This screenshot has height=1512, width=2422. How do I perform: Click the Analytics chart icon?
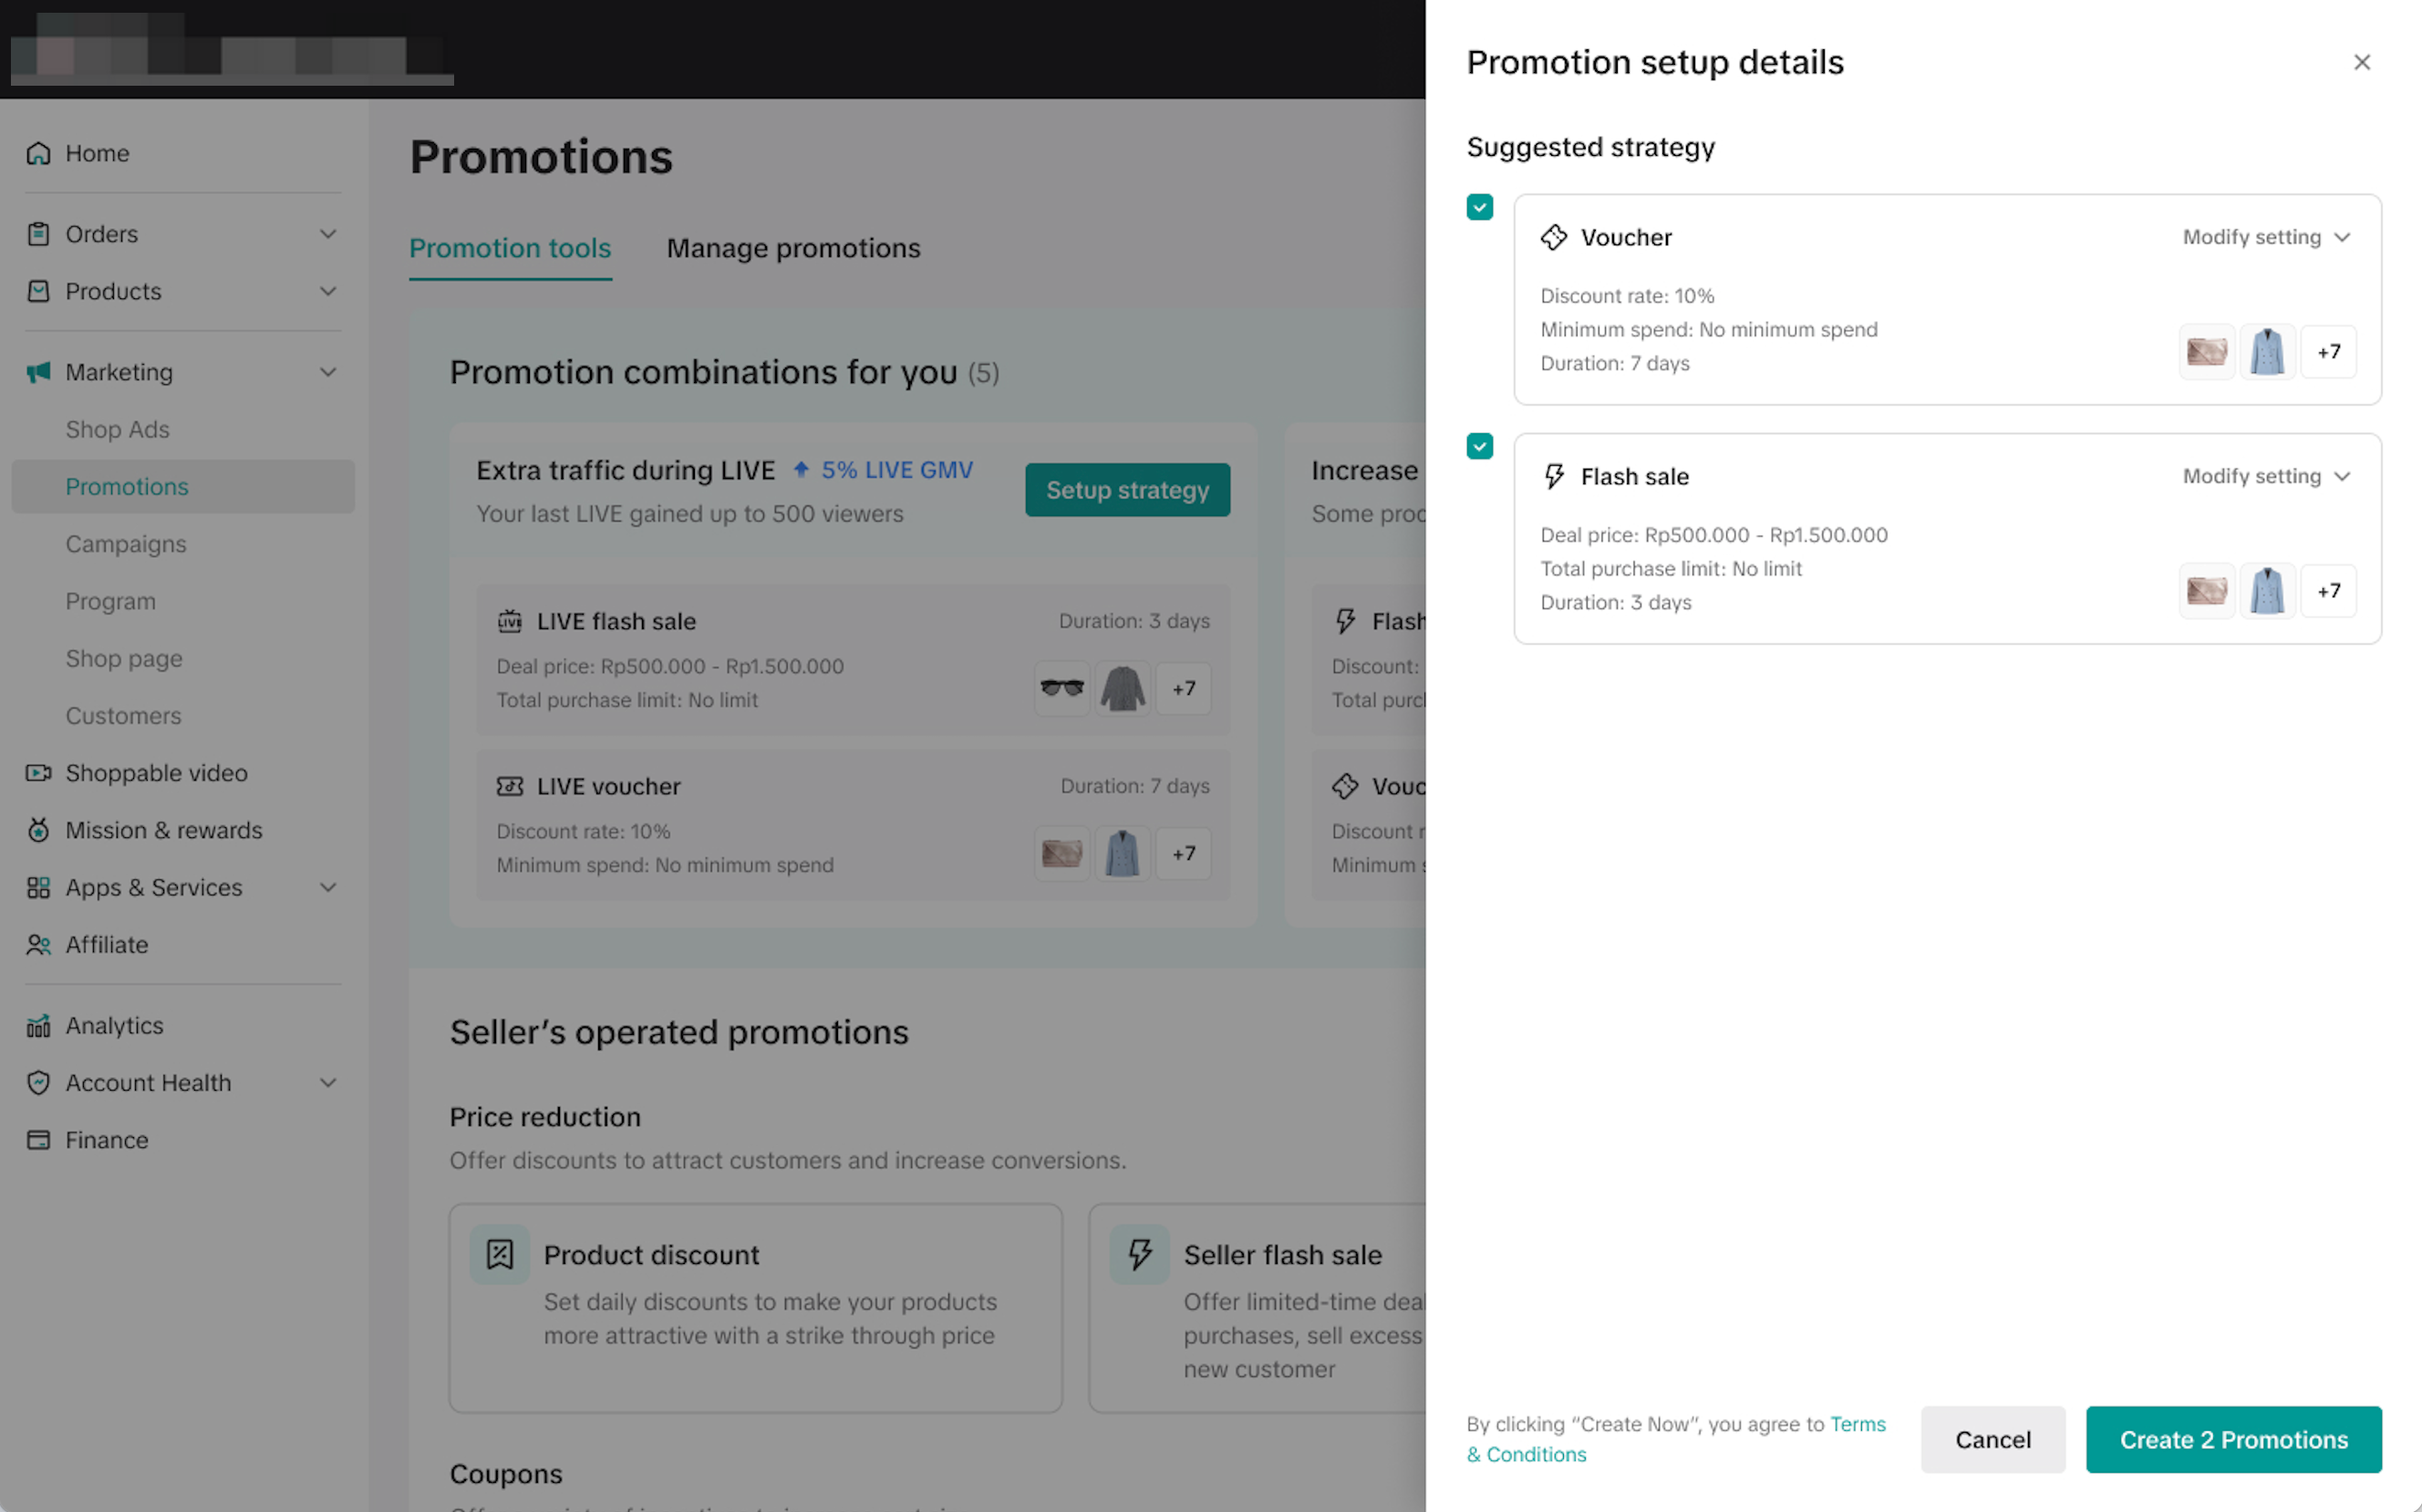38,1026
